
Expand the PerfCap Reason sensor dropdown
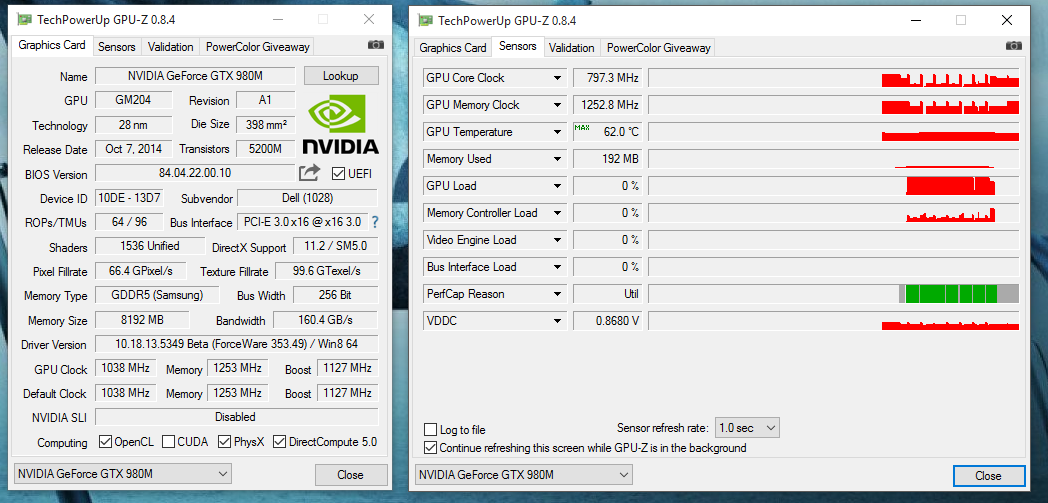557,294
